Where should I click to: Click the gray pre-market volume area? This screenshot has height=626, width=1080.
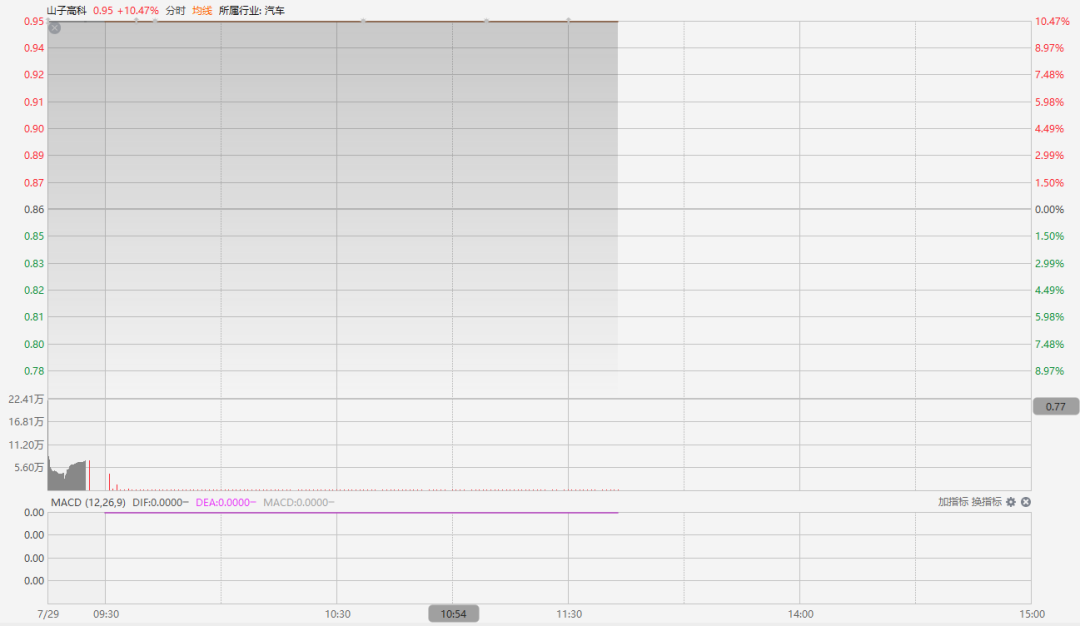click(x=68, y=477)
